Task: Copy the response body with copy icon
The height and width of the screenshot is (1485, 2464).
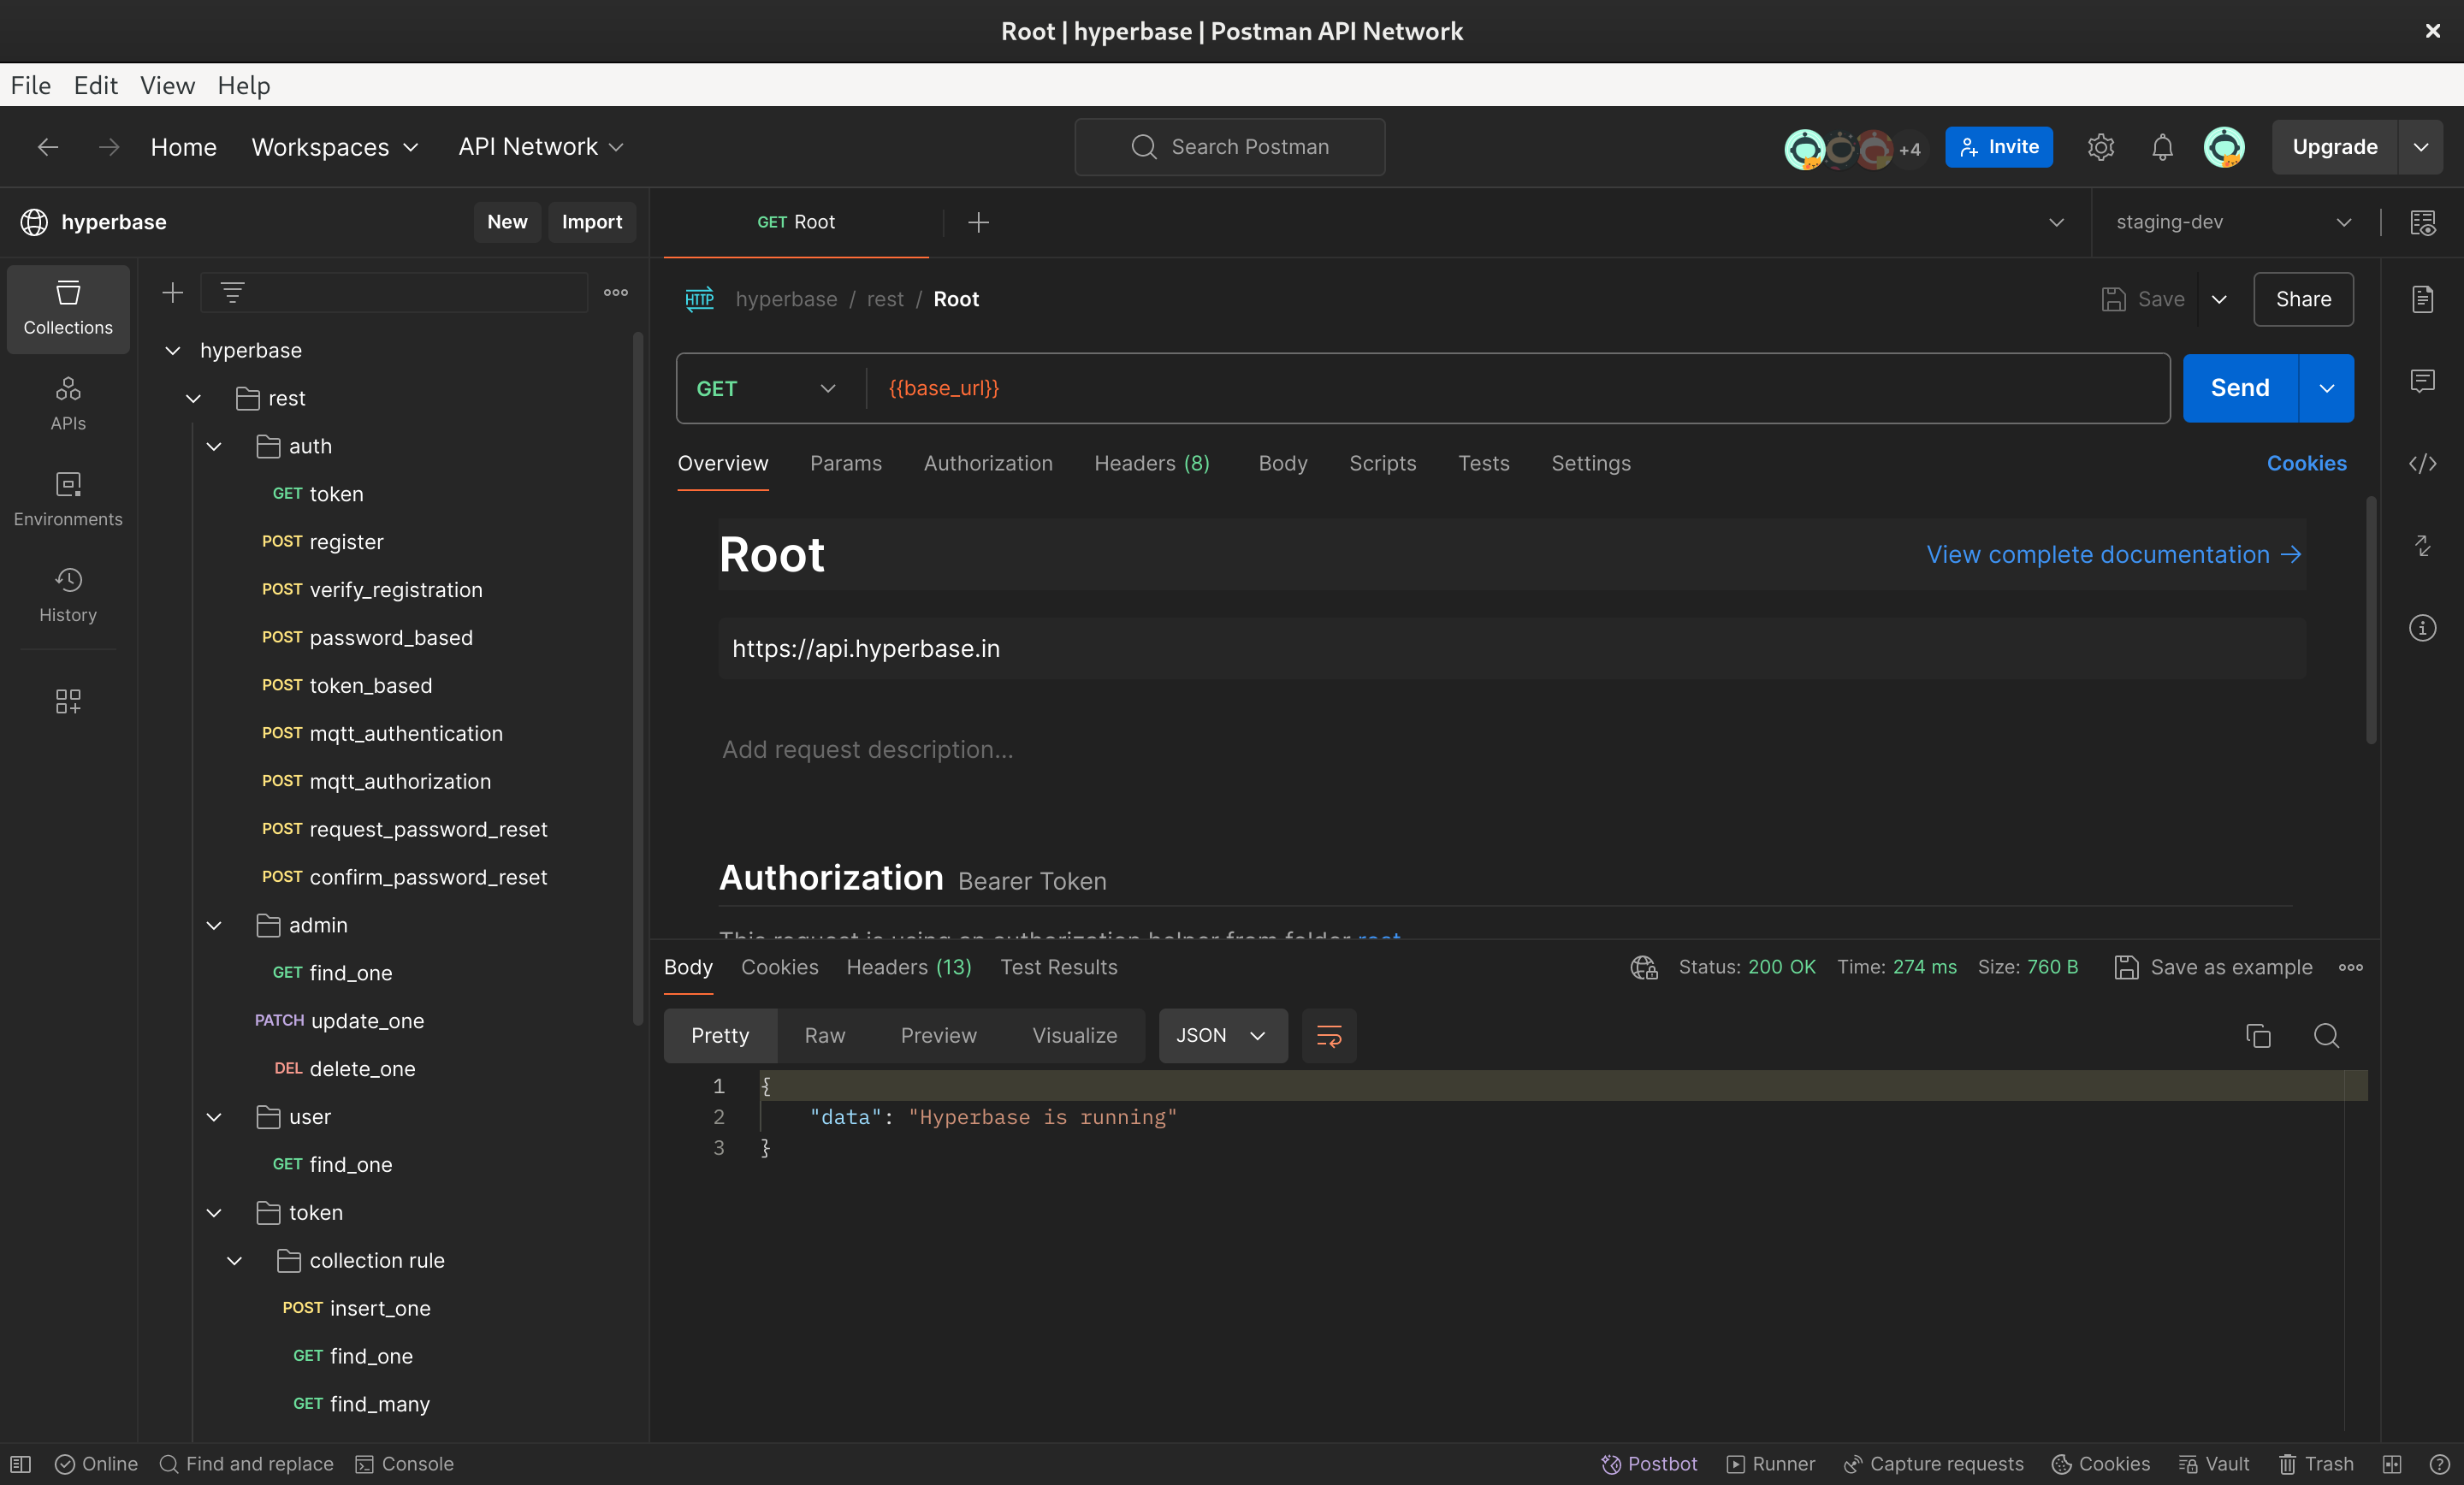Action: 2258,1035
